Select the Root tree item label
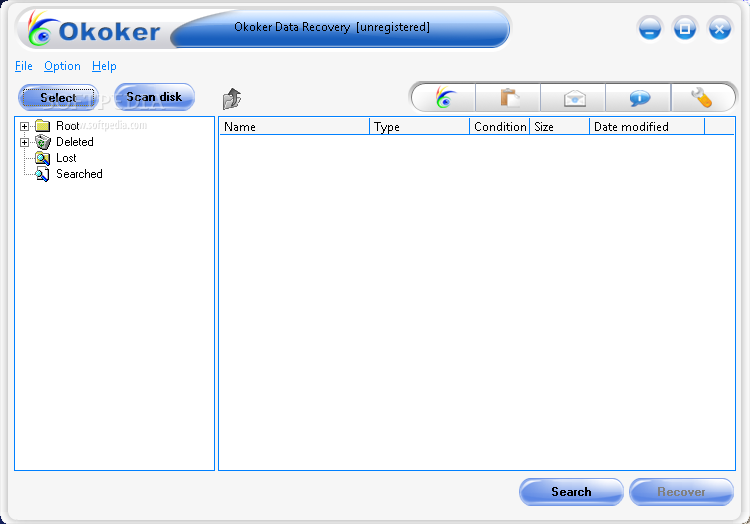This screenshot has width=750, height=524. click(67, 126)
